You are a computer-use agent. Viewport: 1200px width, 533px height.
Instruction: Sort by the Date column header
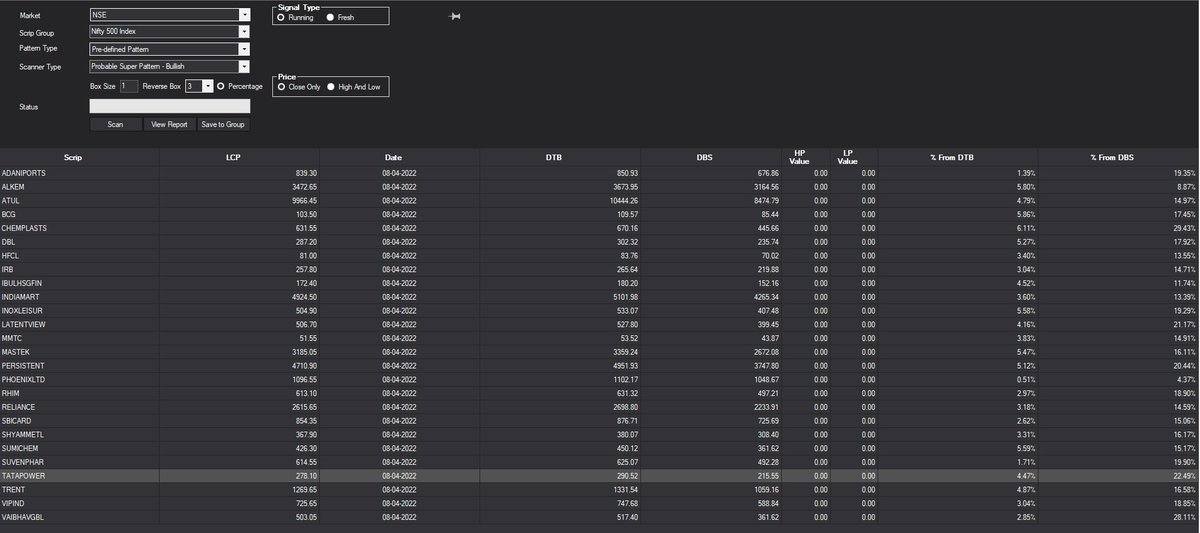coord(399,157)
